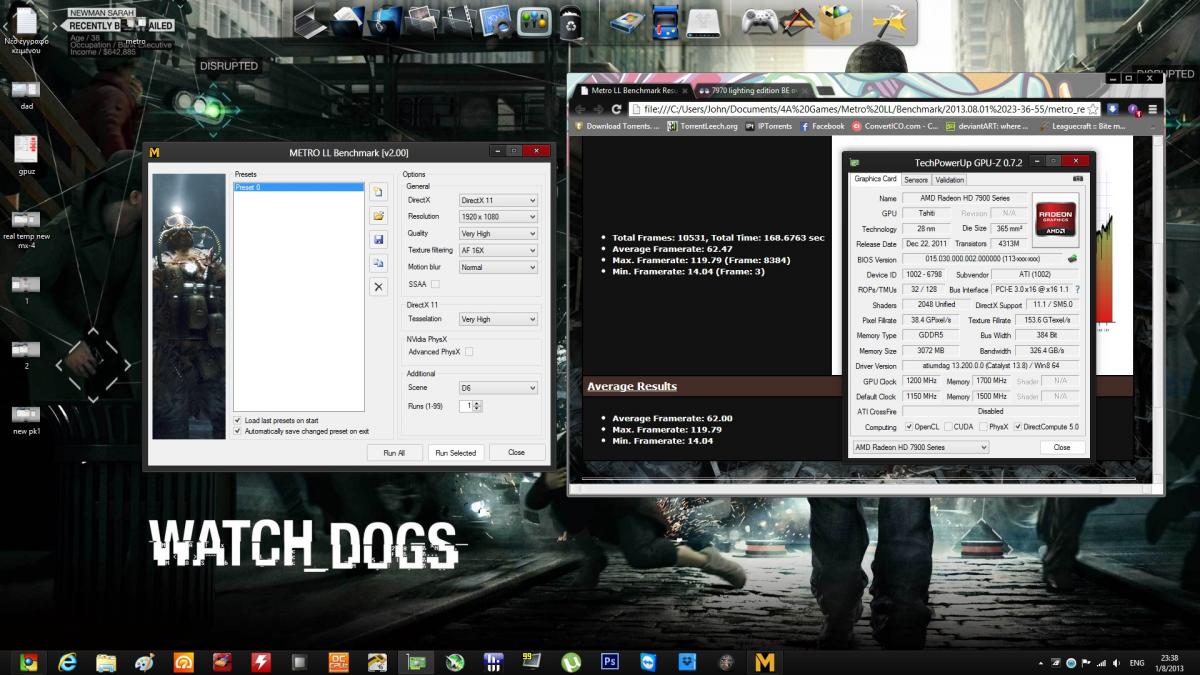Switch to GPU-Z Sensors tab
1200x675 pixels.
click(915, 180)
